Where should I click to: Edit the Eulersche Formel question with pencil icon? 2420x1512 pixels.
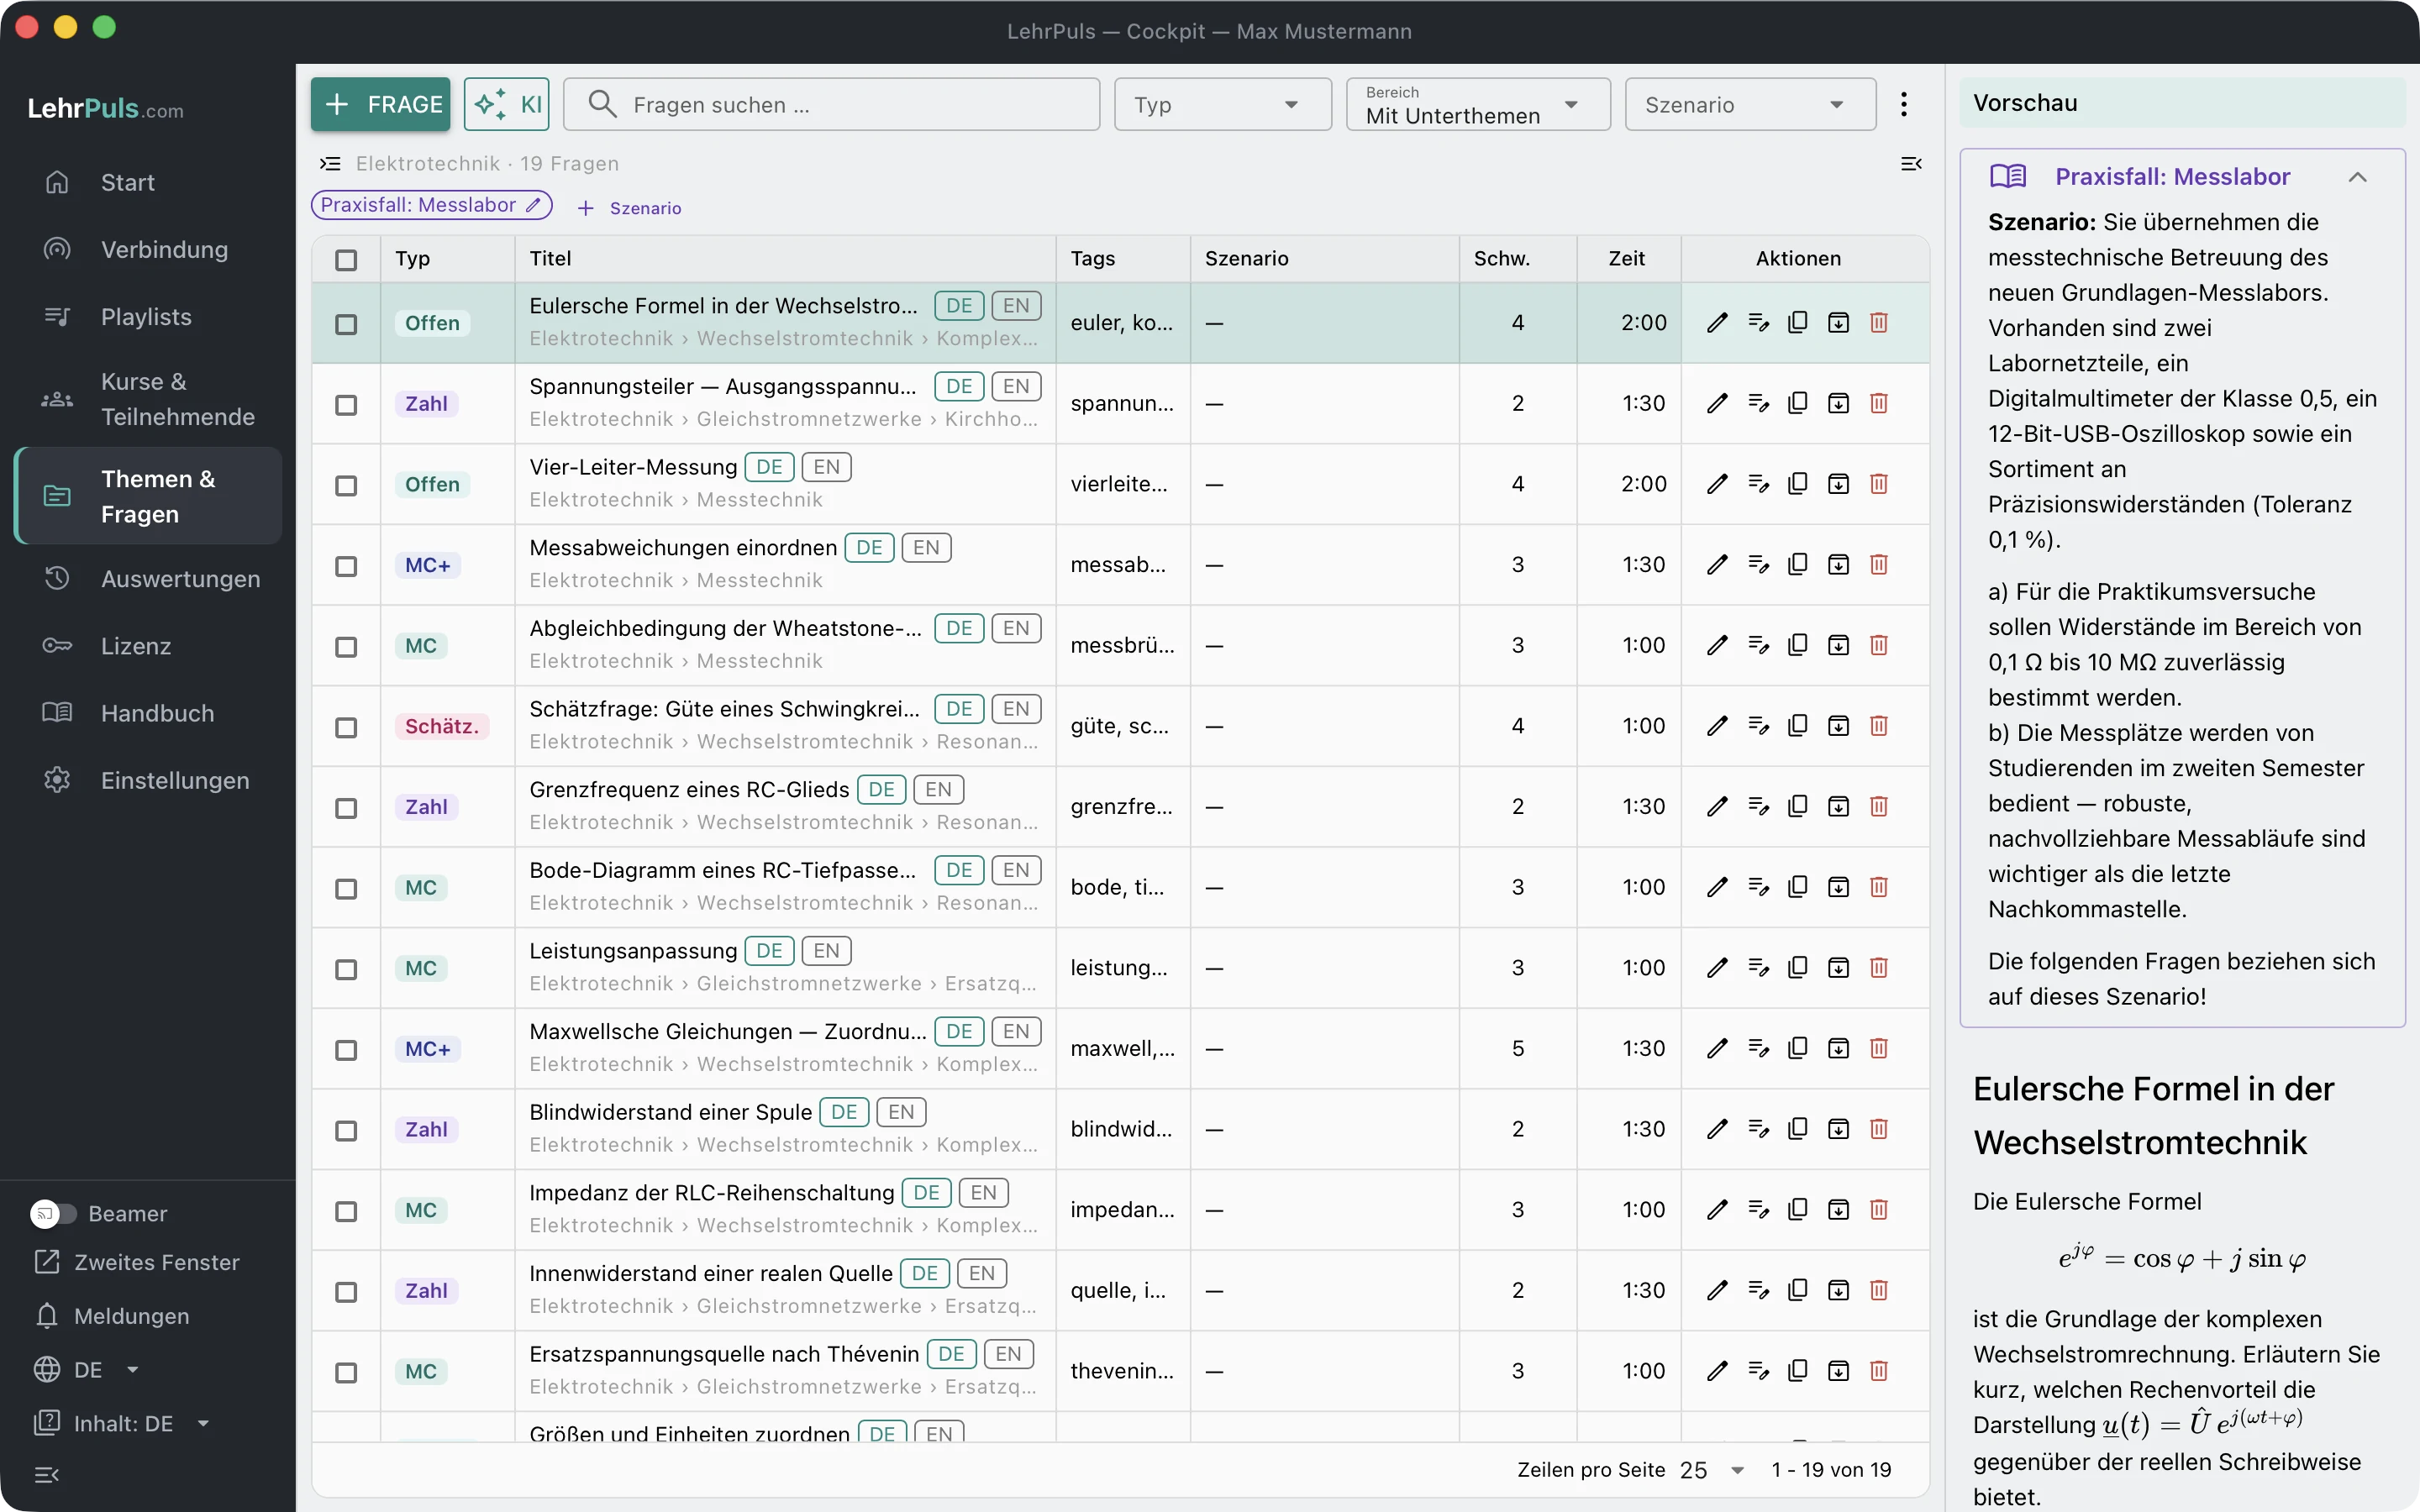click(x=1717, y=323)
